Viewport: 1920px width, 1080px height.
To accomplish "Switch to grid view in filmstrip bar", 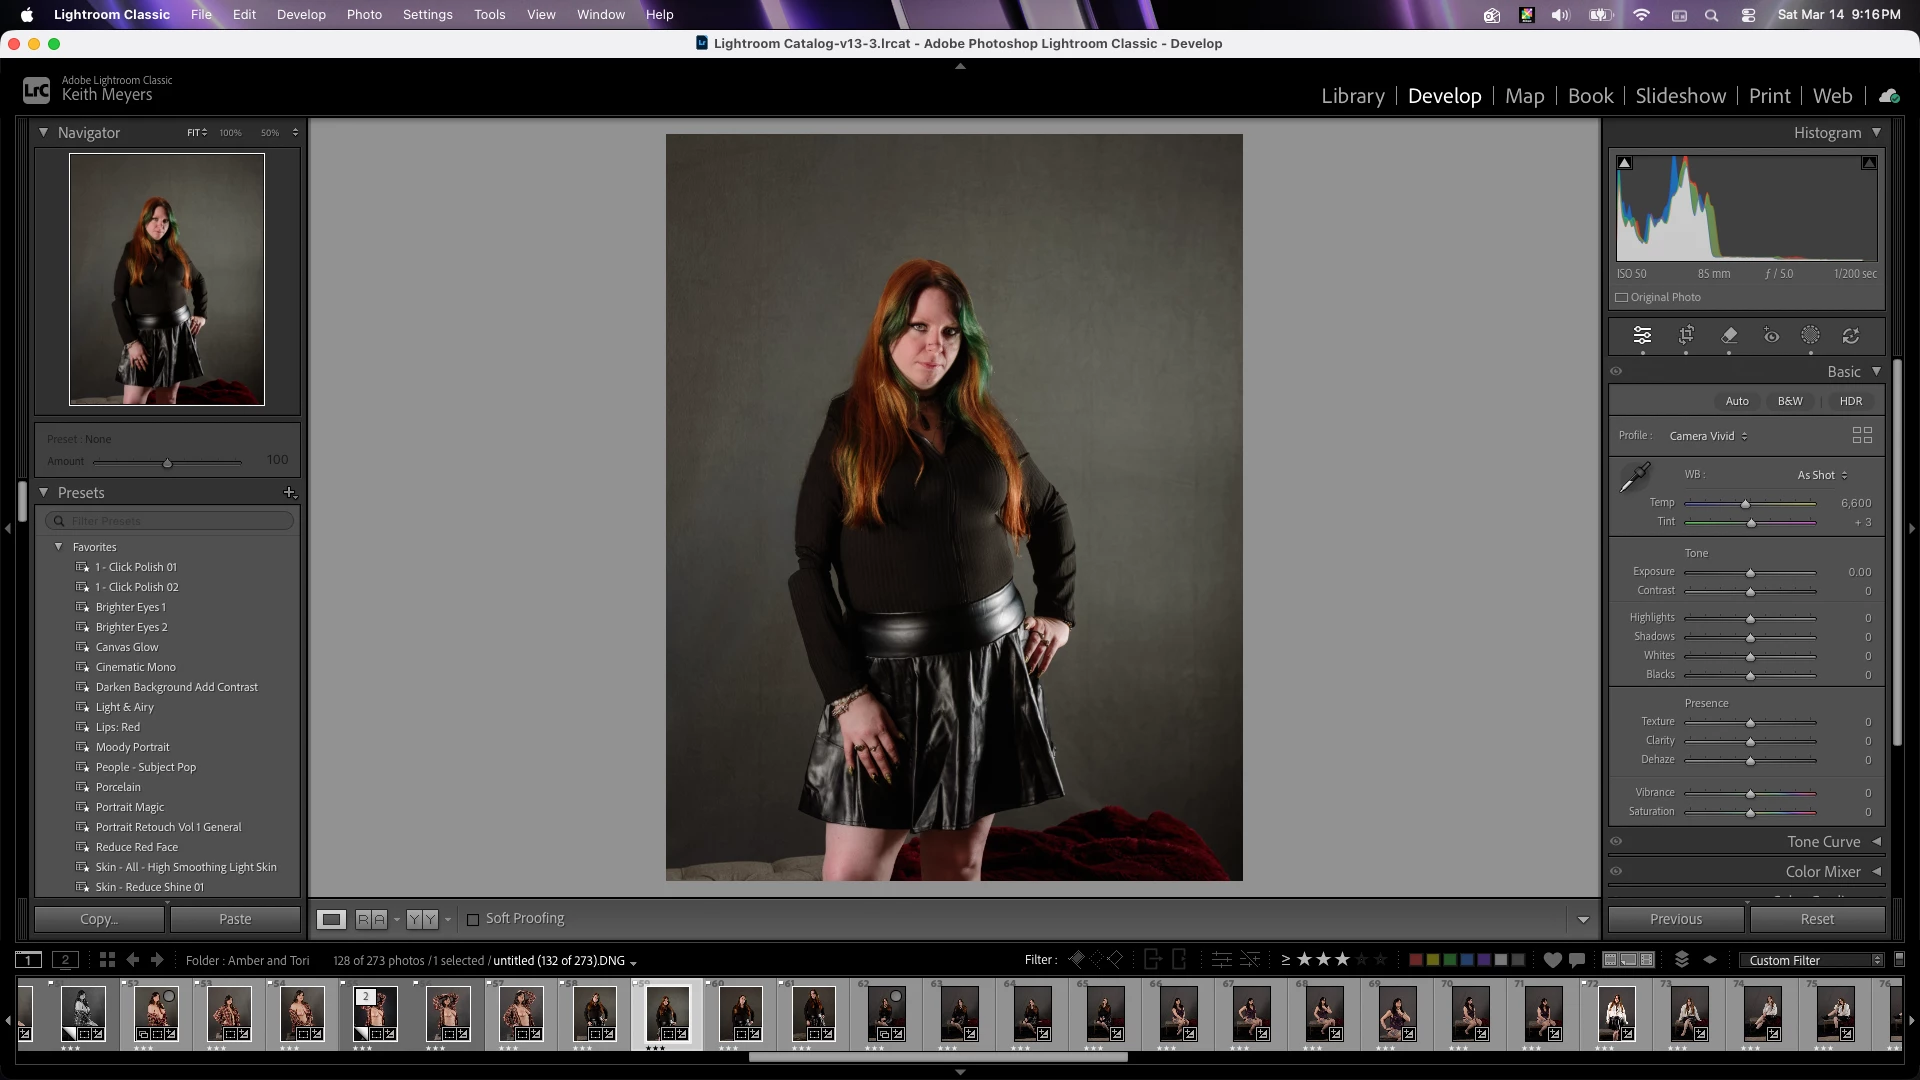I will tap(107, 960).
